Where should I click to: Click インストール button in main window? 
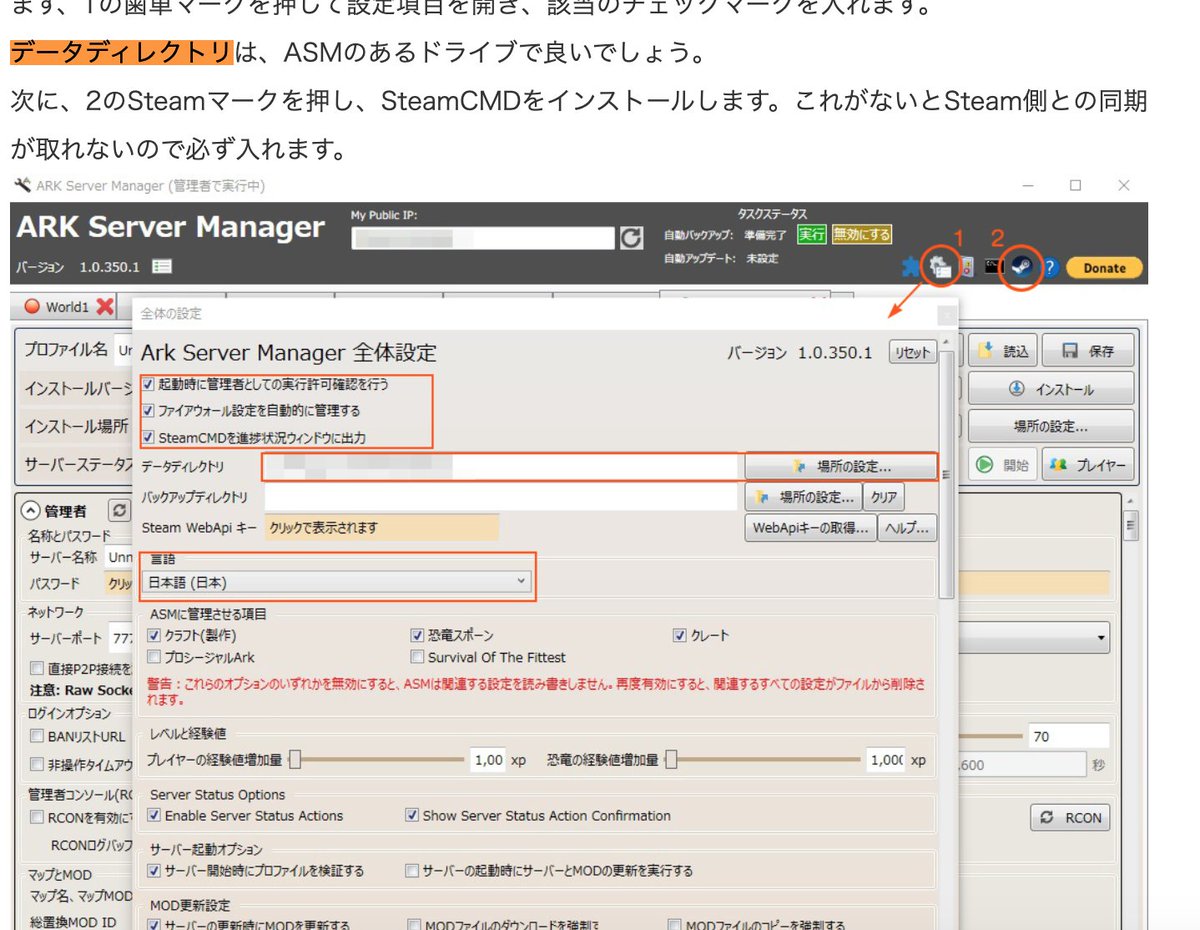click(1051, 389)
